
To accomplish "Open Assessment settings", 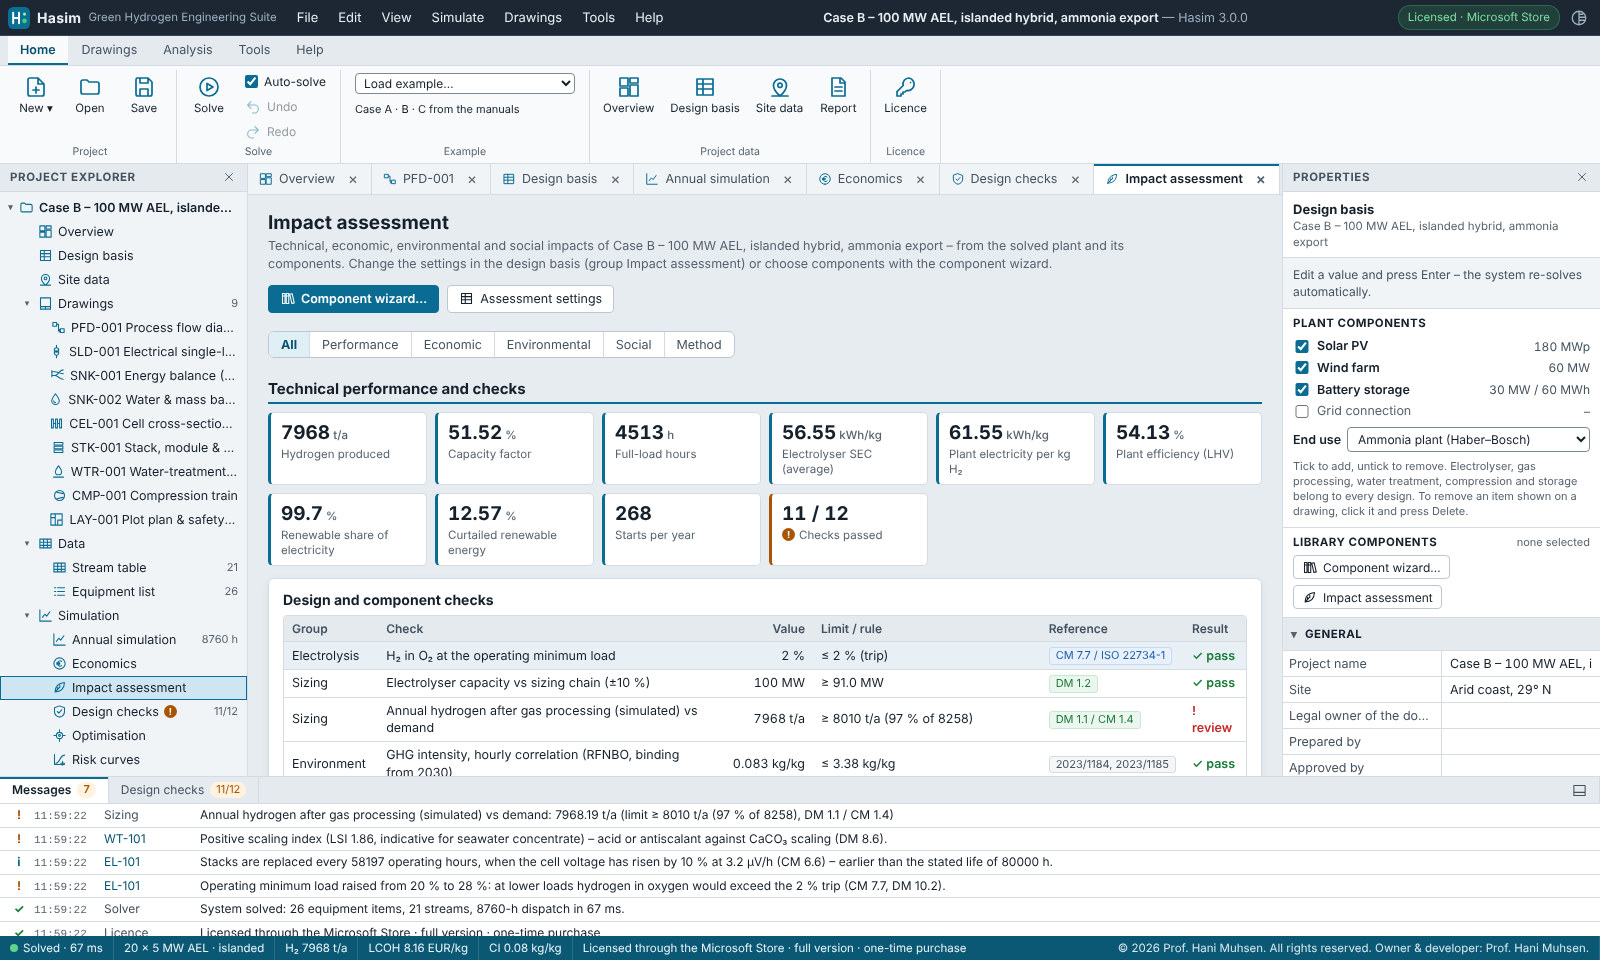I will click(530, 299).
